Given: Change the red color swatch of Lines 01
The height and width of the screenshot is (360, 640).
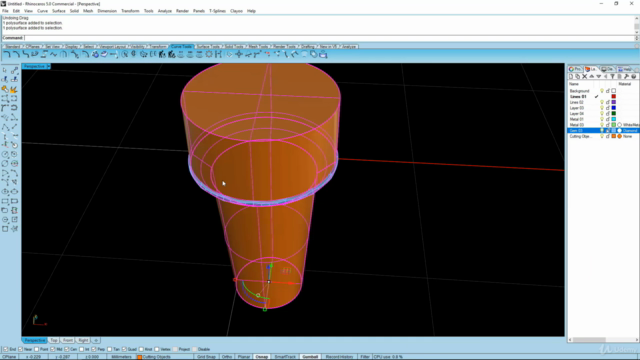Looking at the screenshot, I should click(613, 97).
